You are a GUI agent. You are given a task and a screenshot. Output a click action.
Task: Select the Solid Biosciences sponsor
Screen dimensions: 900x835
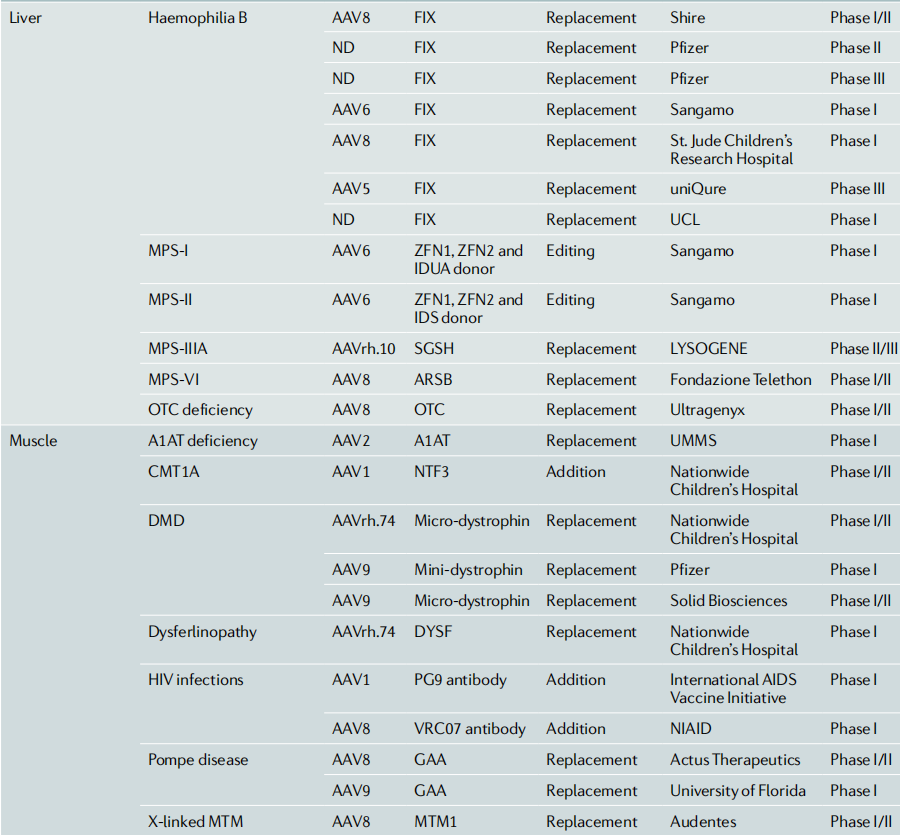pyautogui.click(x=728, y=601)
